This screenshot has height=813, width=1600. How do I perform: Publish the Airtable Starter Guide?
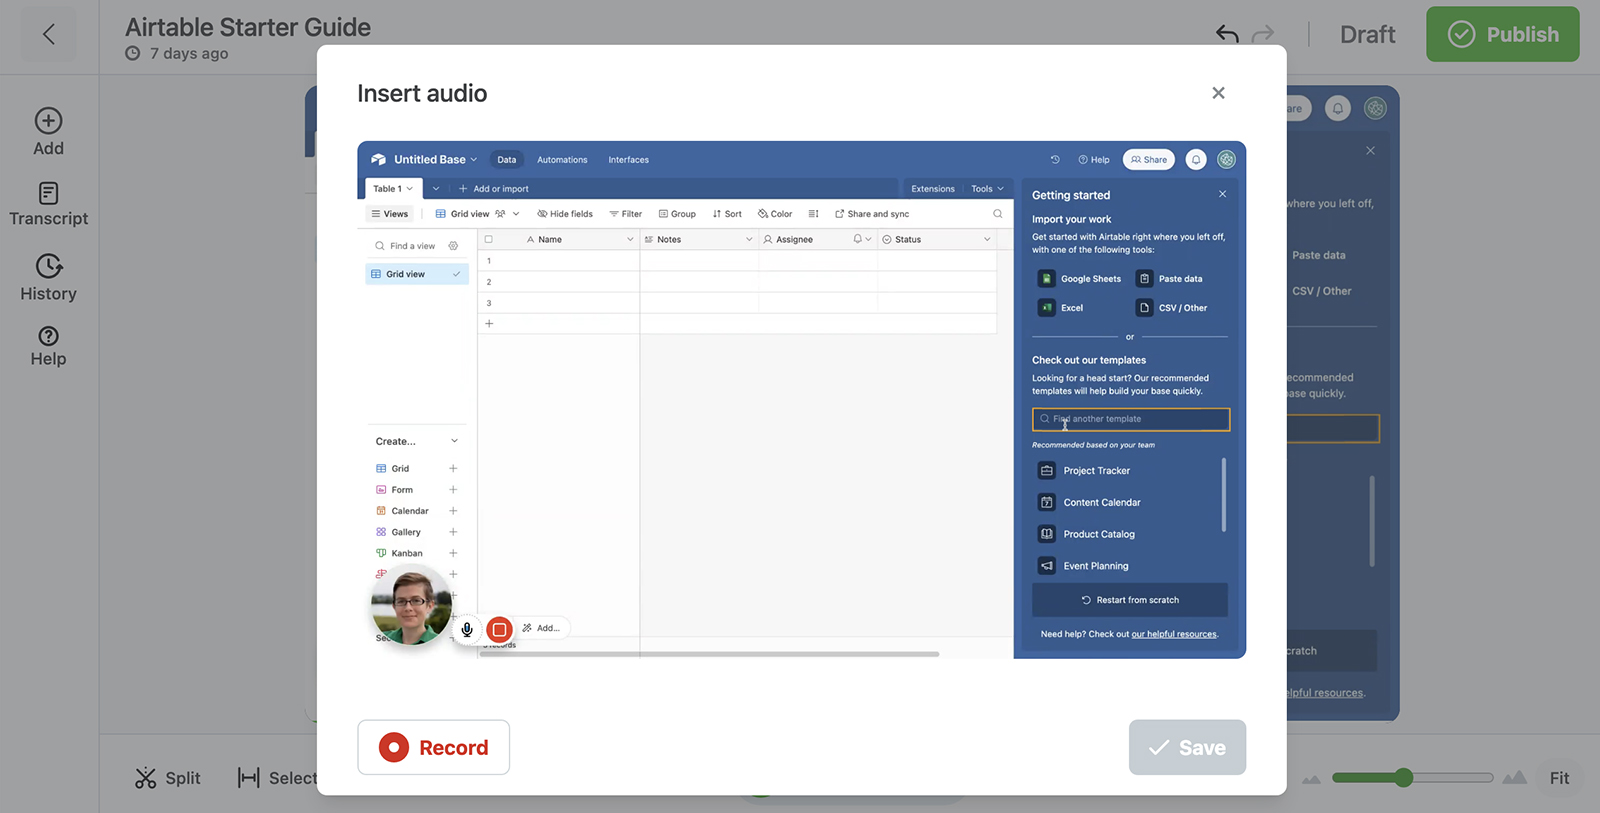point(1503,34)
